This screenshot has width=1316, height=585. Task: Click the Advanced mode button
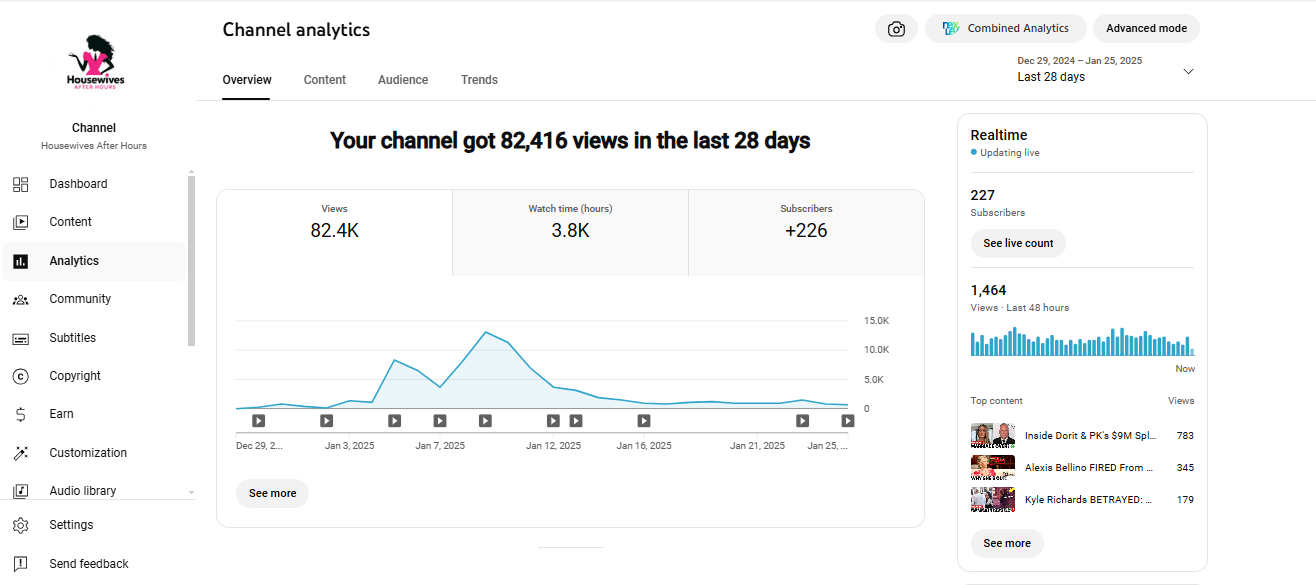point(1146,29)
